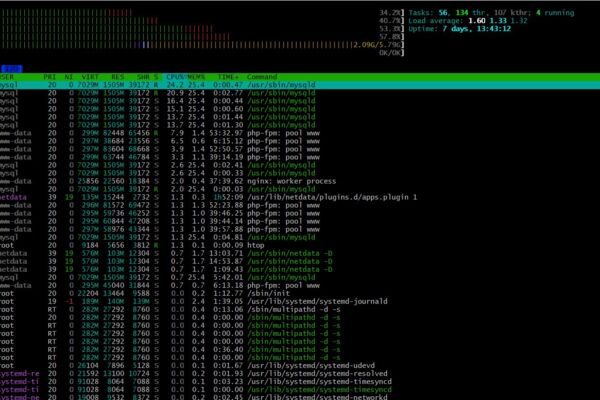Viewport: 600px width, 400px height.
Task: Select php-fpm row with time 53:32.97
Action: [300, 133]
